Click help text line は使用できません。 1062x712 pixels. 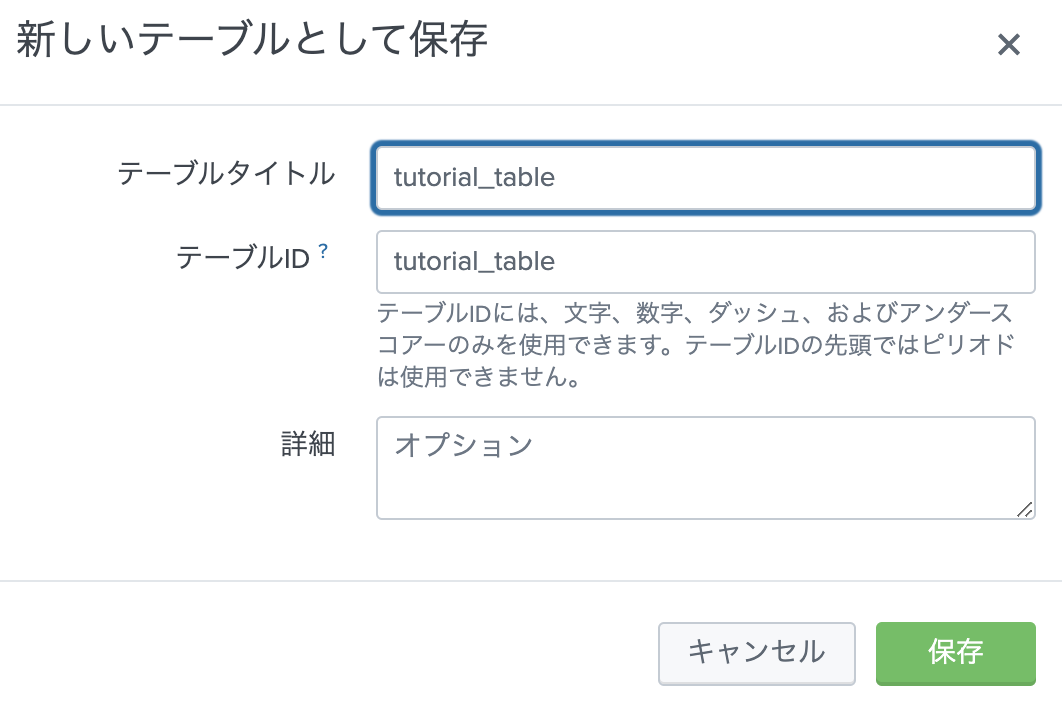click(x=479, y=380)
